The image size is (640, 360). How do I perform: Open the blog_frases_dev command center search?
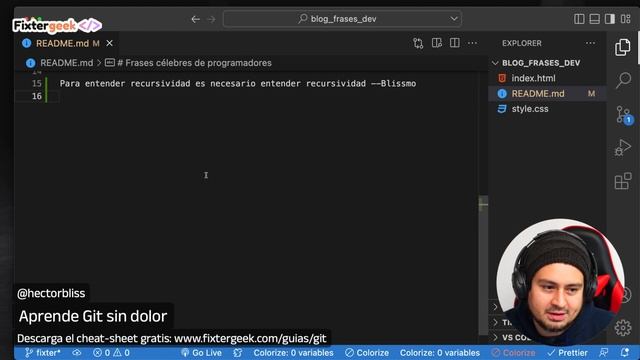342,19
